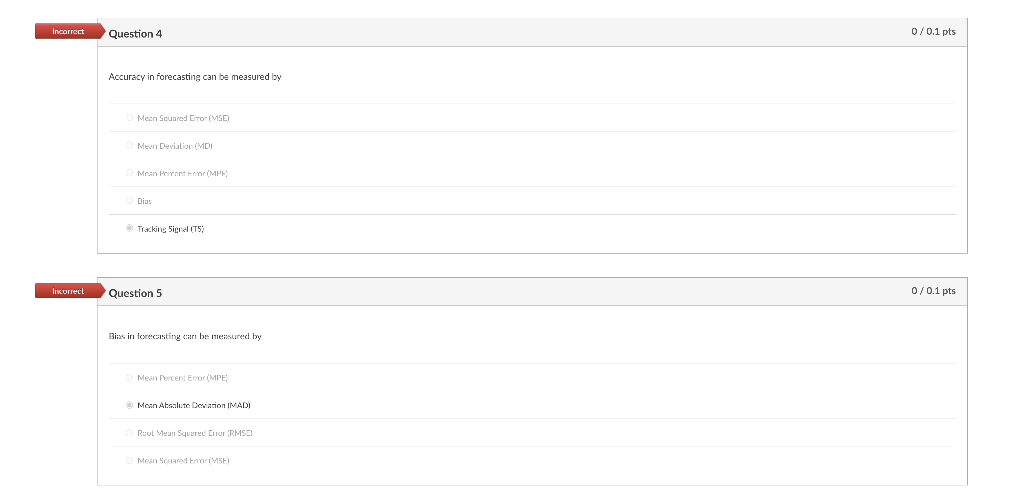Image resolution: width=1024 pixels, height=497 pixels.
Task: Click the Question 4 header title
Action: (x=135, y=34)
